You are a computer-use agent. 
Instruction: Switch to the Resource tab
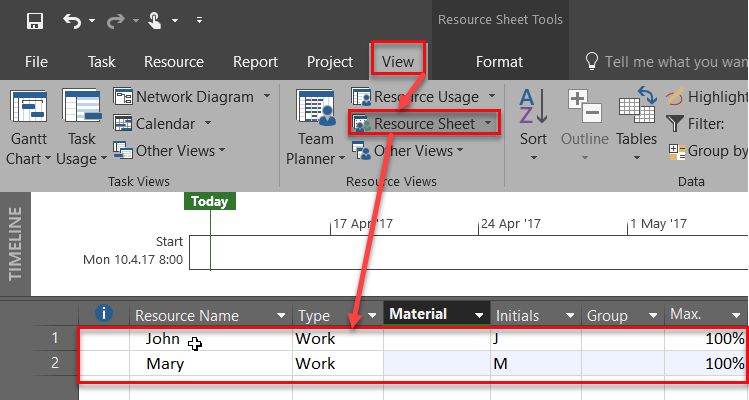[173, 61]
